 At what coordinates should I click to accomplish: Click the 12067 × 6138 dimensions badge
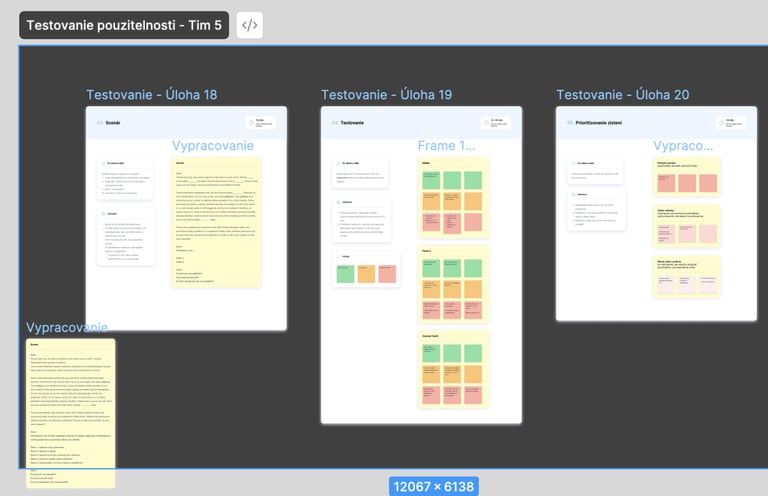(433, 486)
